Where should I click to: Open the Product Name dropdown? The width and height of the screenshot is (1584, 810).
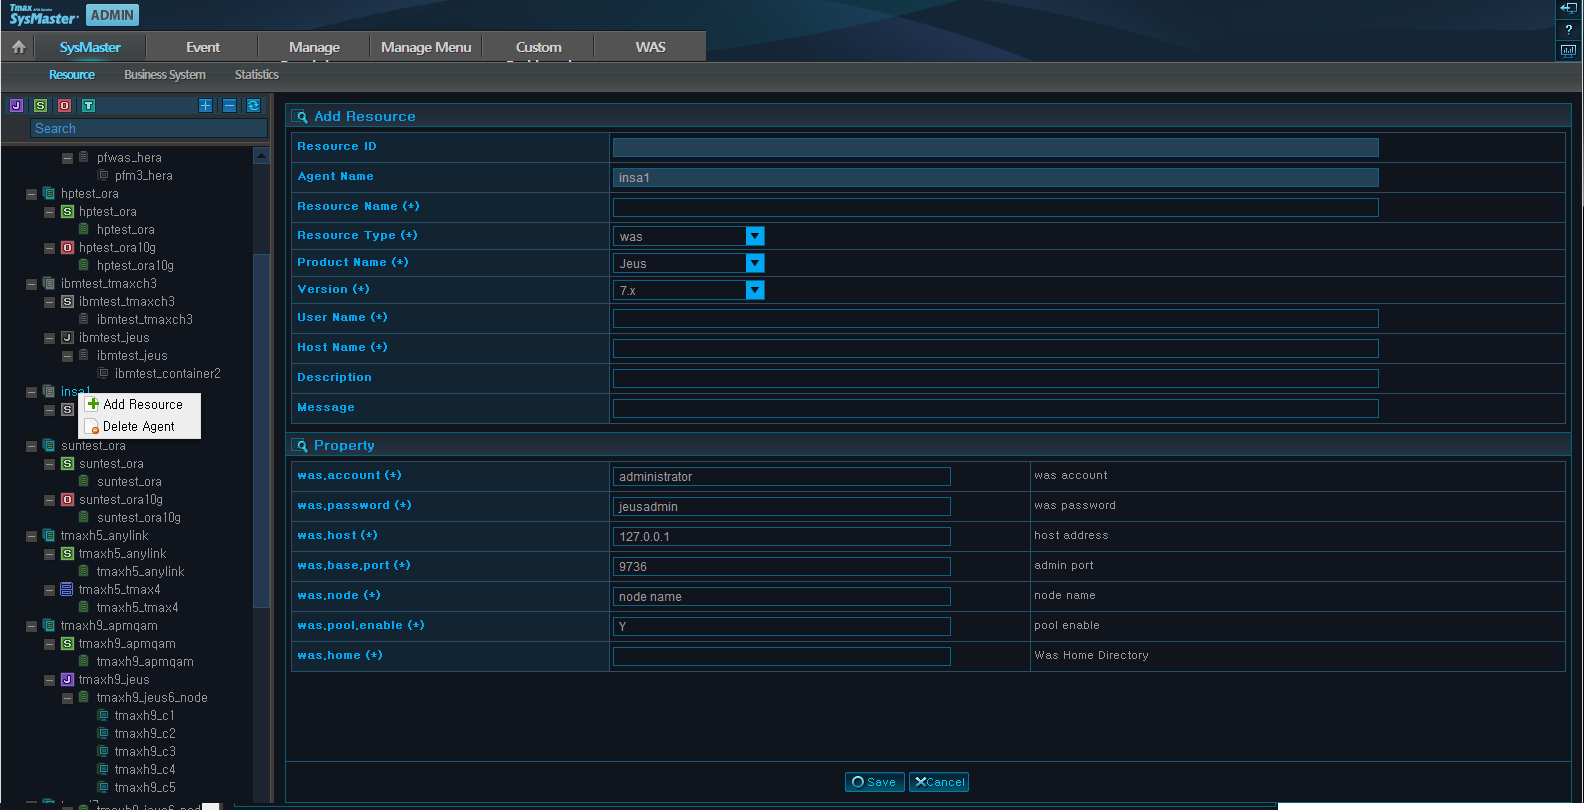point(755,263)
